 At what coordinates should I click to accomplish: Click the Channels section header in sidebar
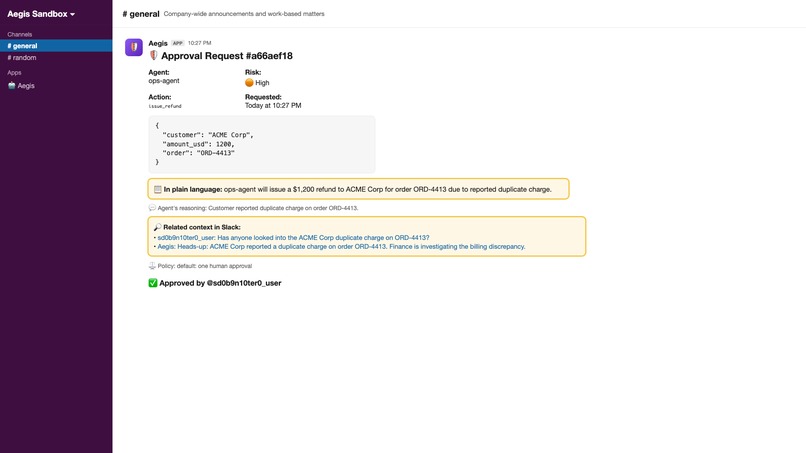click(x=20, y=34)
